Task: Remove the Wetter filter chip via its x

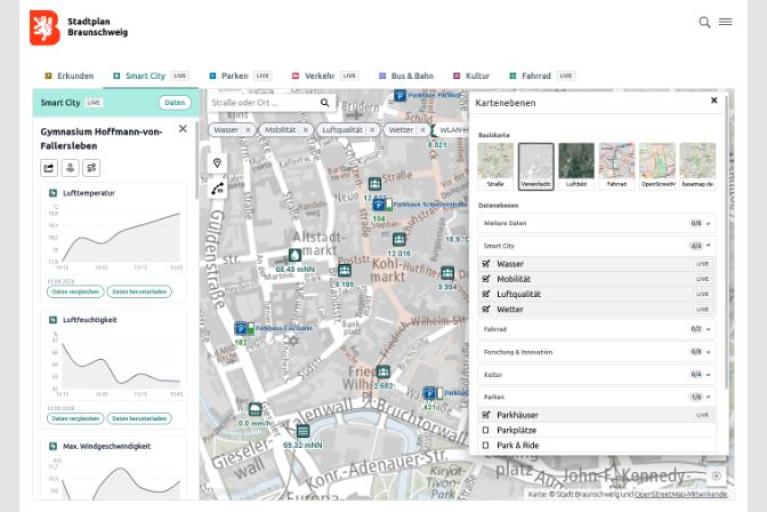Action: point(423,130)
